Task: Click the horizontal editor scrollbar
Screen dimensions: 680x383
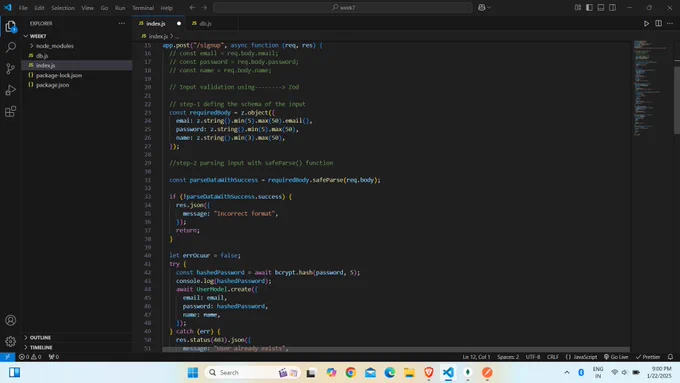Action: 396,349
